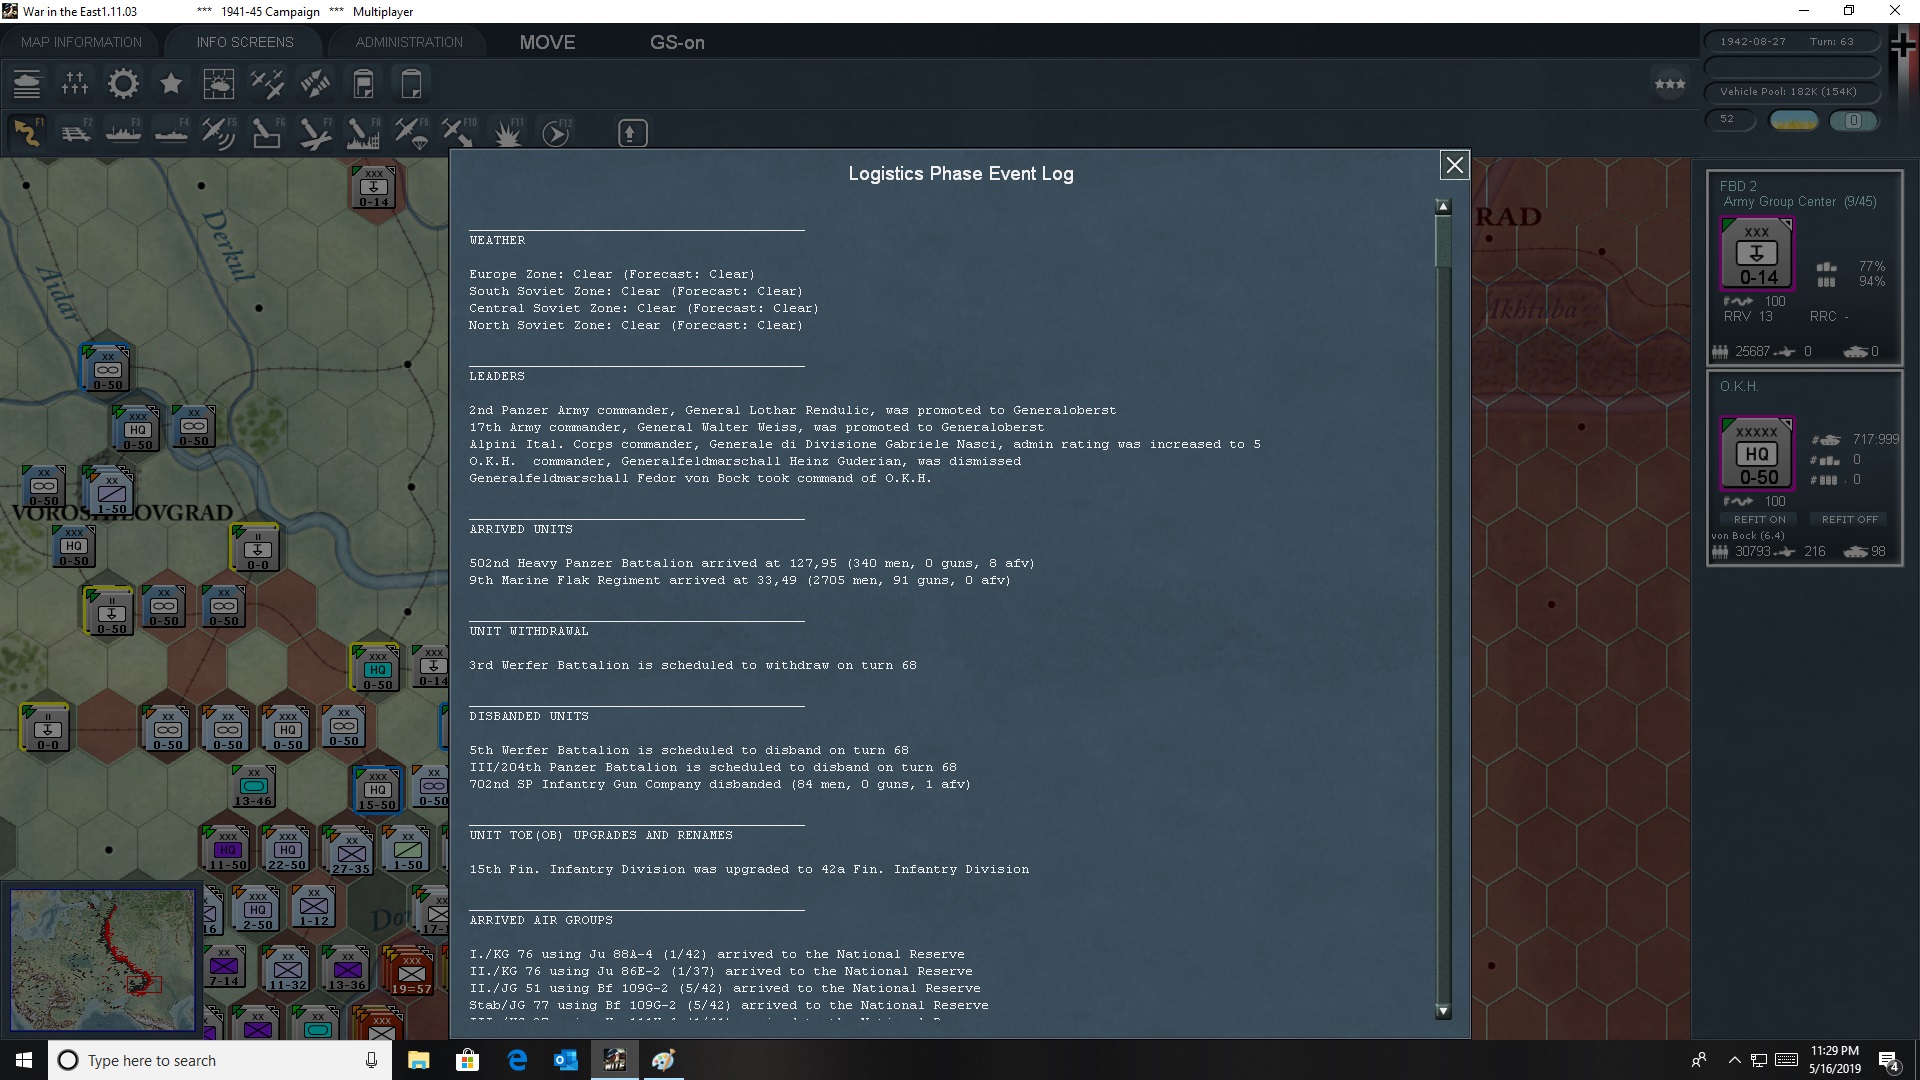Screen dimensions: 1920x1080
Task: Click the weather indicator pill
Action: coord(1793,120)
